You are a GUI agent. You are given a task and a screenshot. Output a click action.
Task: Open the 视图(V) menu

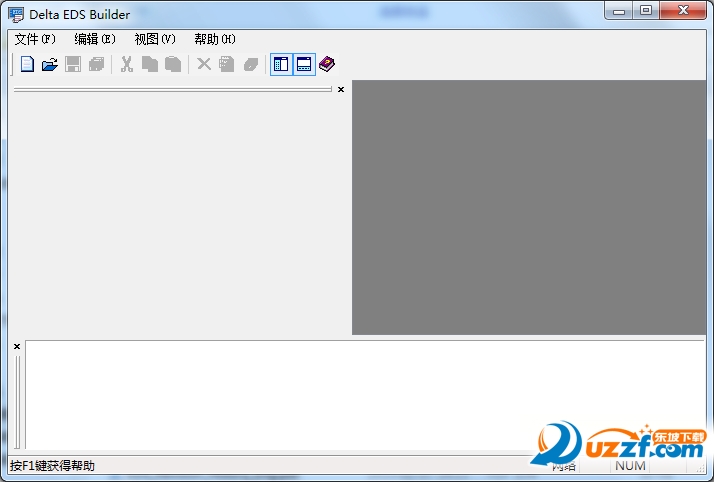(x=155, y=39)
